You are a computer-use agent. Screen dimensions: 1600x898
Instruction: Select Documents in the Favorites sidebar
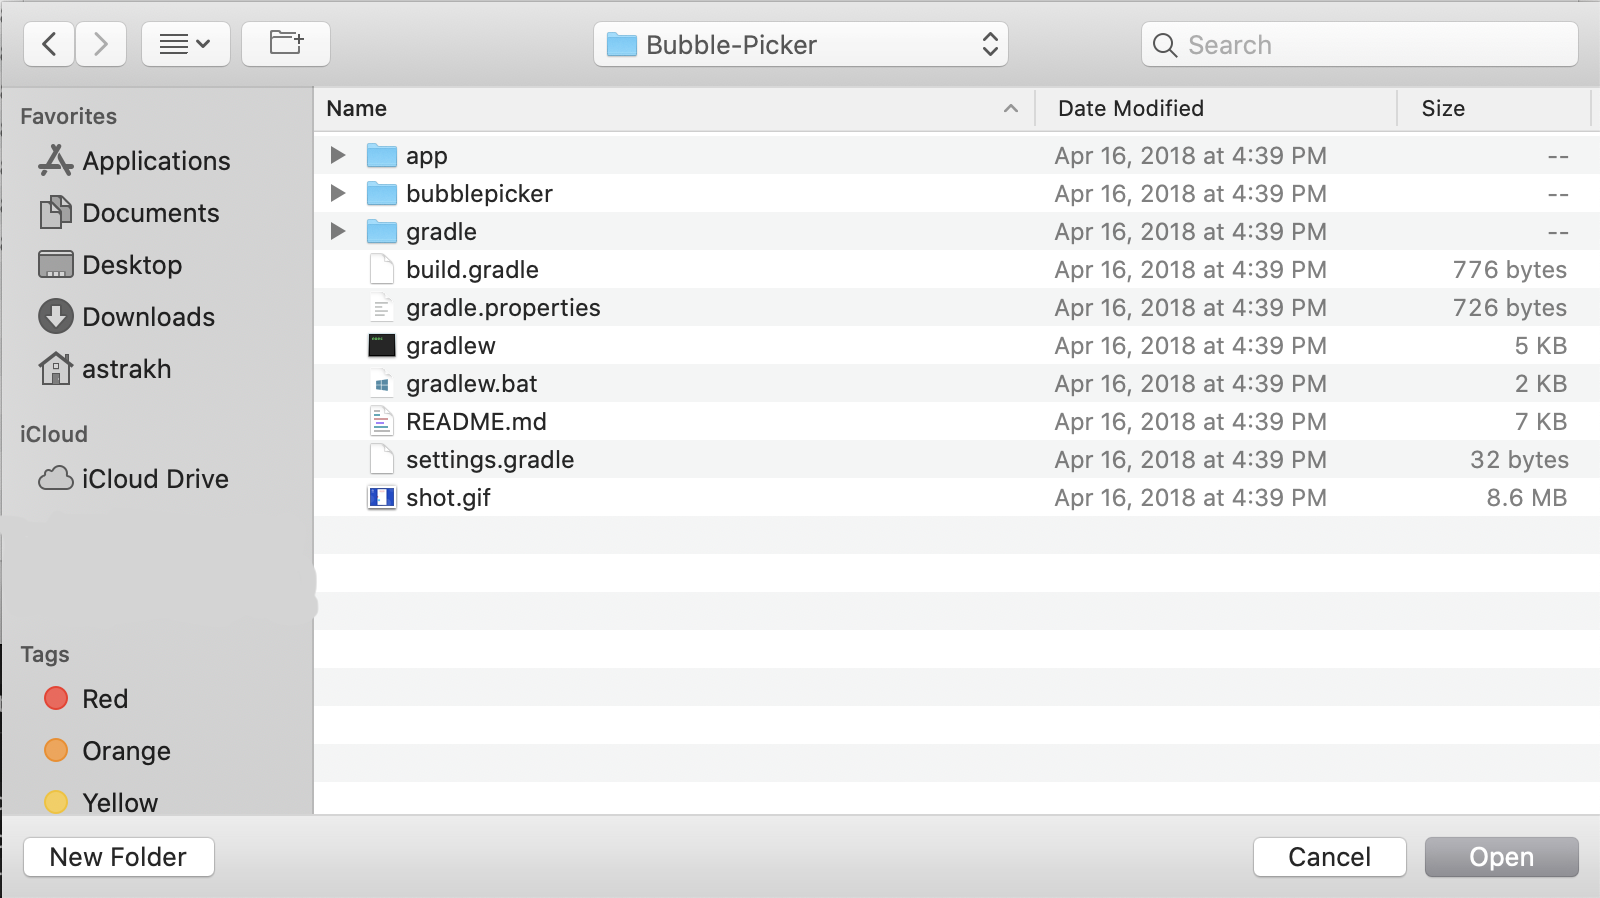pos(150,212)
